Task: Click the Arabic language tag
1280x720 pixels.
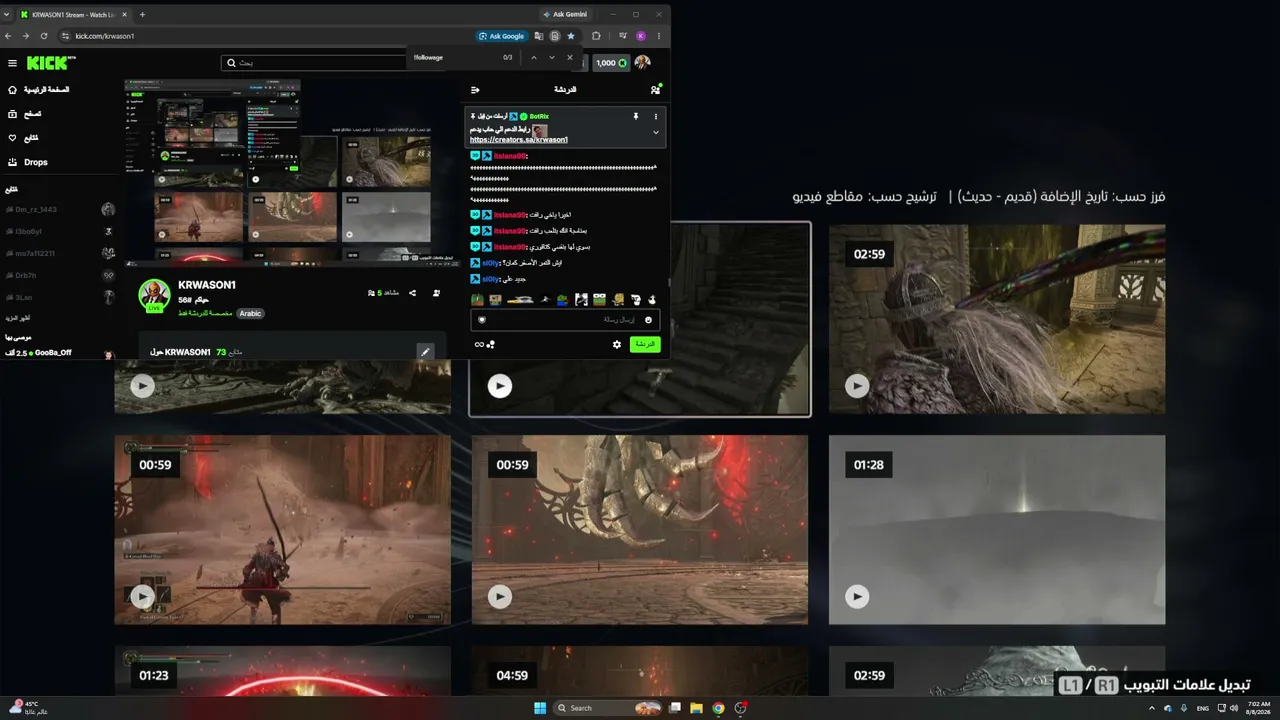Action: pos(250,313)
